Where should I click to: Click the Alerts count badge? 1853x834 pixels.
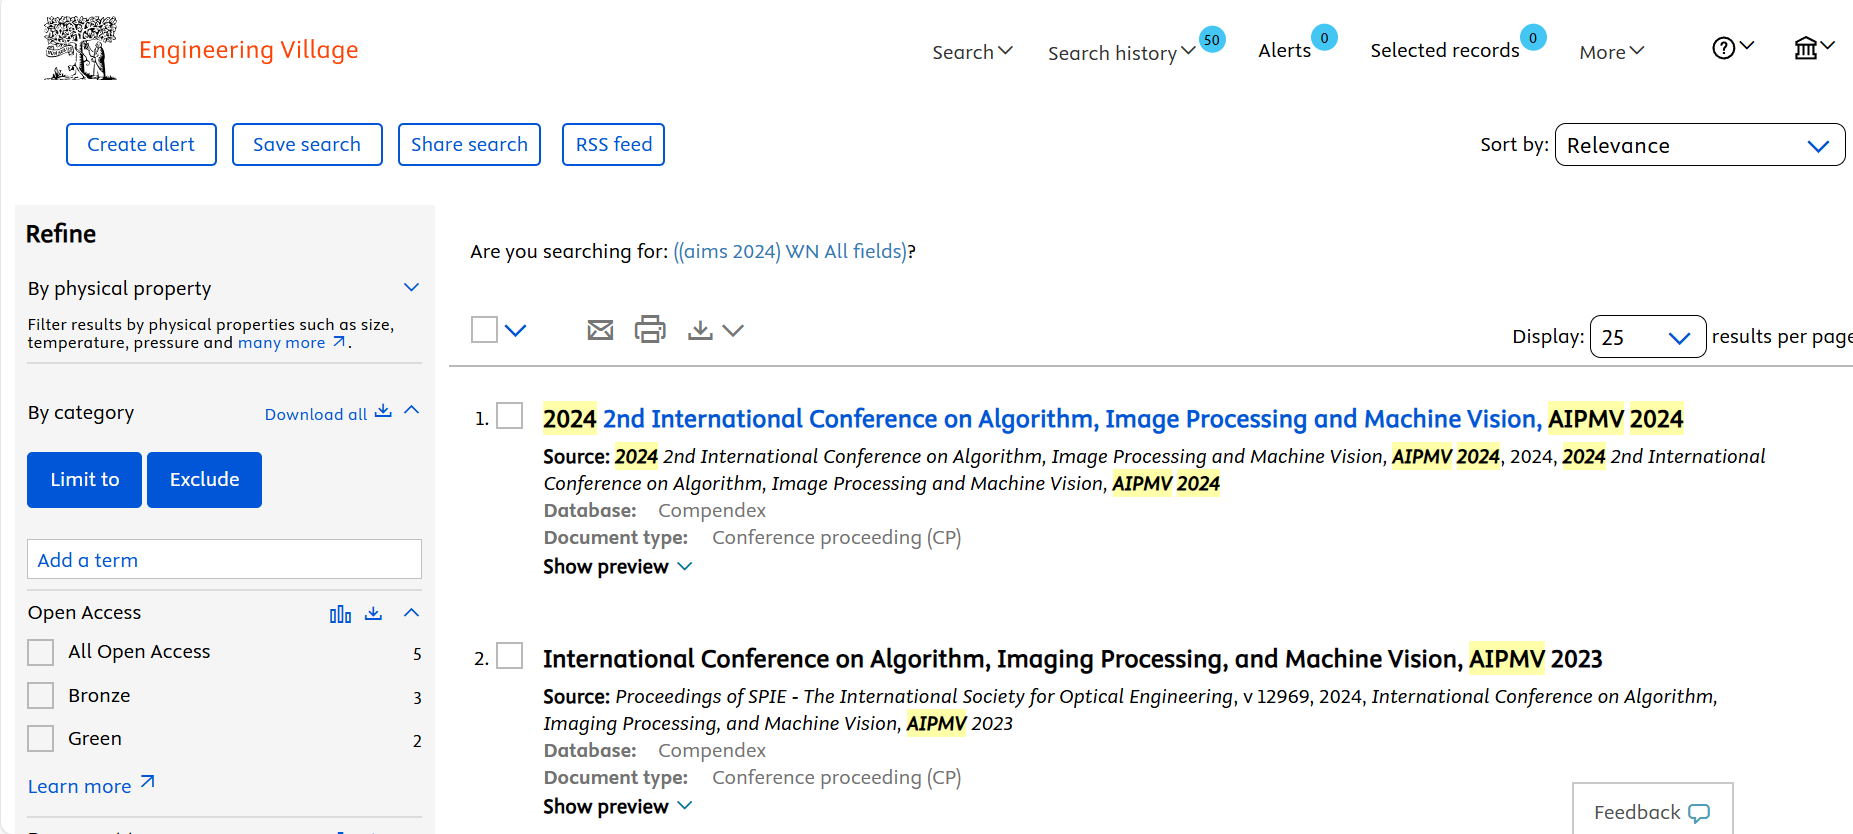point(1324,37)
